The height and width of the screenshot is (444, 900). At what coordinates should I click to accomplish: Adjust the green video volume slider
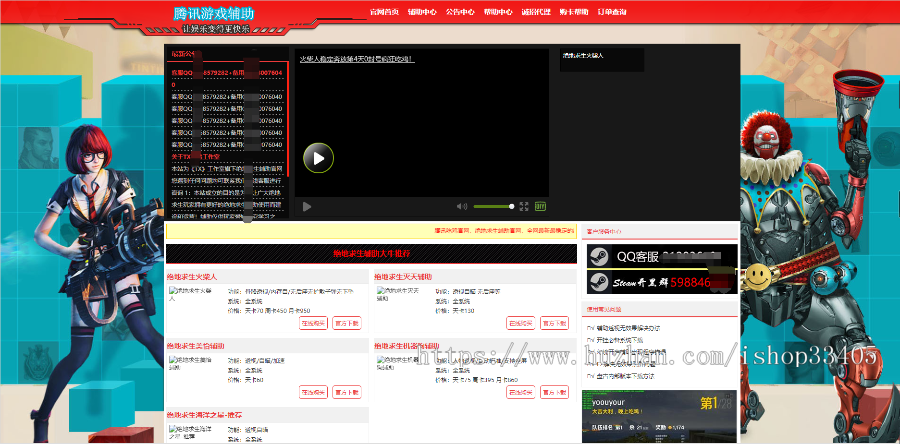(x=494, y=207)
